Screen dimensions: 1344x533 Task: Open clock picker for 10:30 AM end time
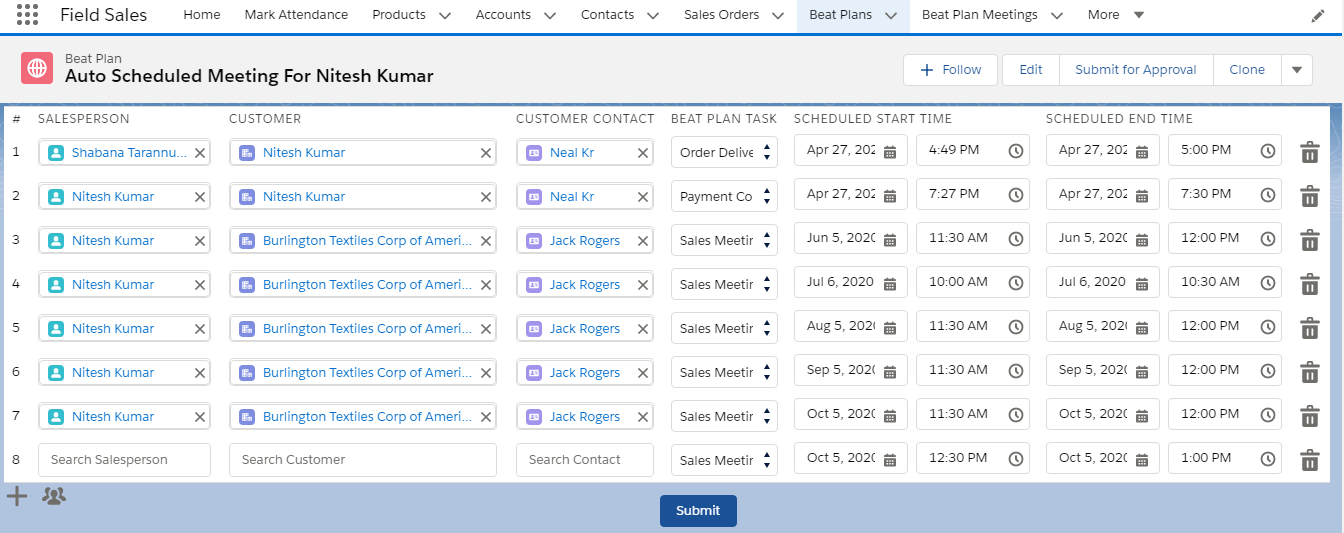[1268, 283]
